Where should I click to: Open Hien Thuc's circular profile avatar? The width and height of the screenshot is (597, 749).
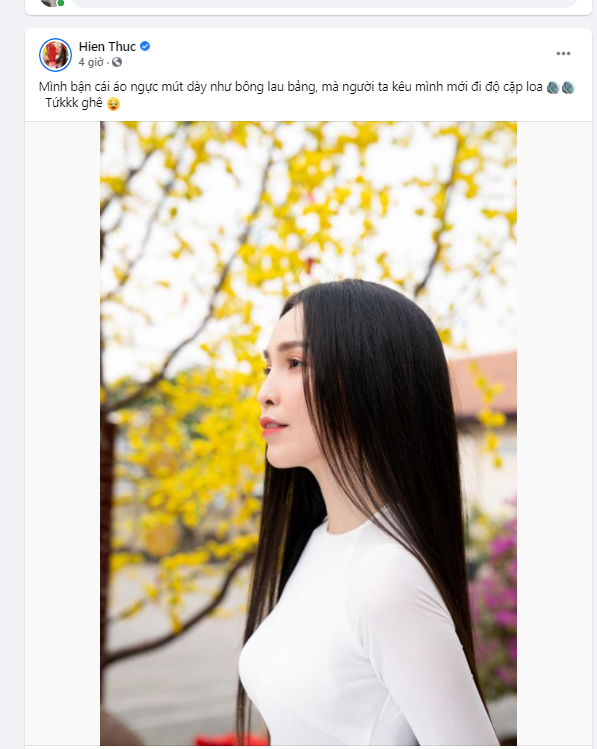point(55,55)
